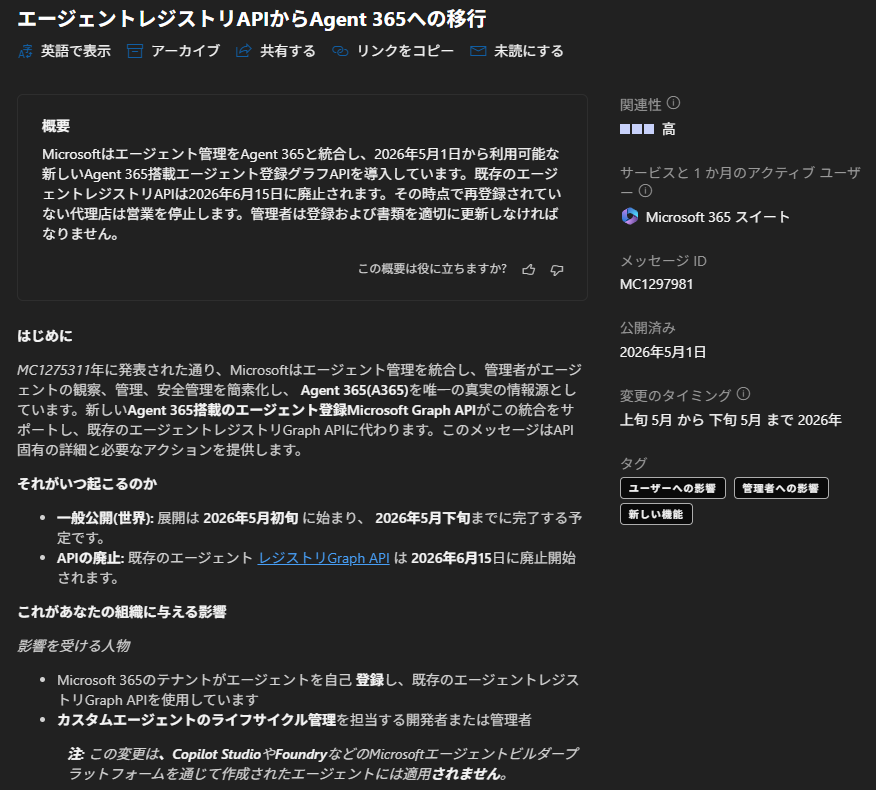Click the relevance level bars indicator
The image size is (876, 790).
(637, 129)
